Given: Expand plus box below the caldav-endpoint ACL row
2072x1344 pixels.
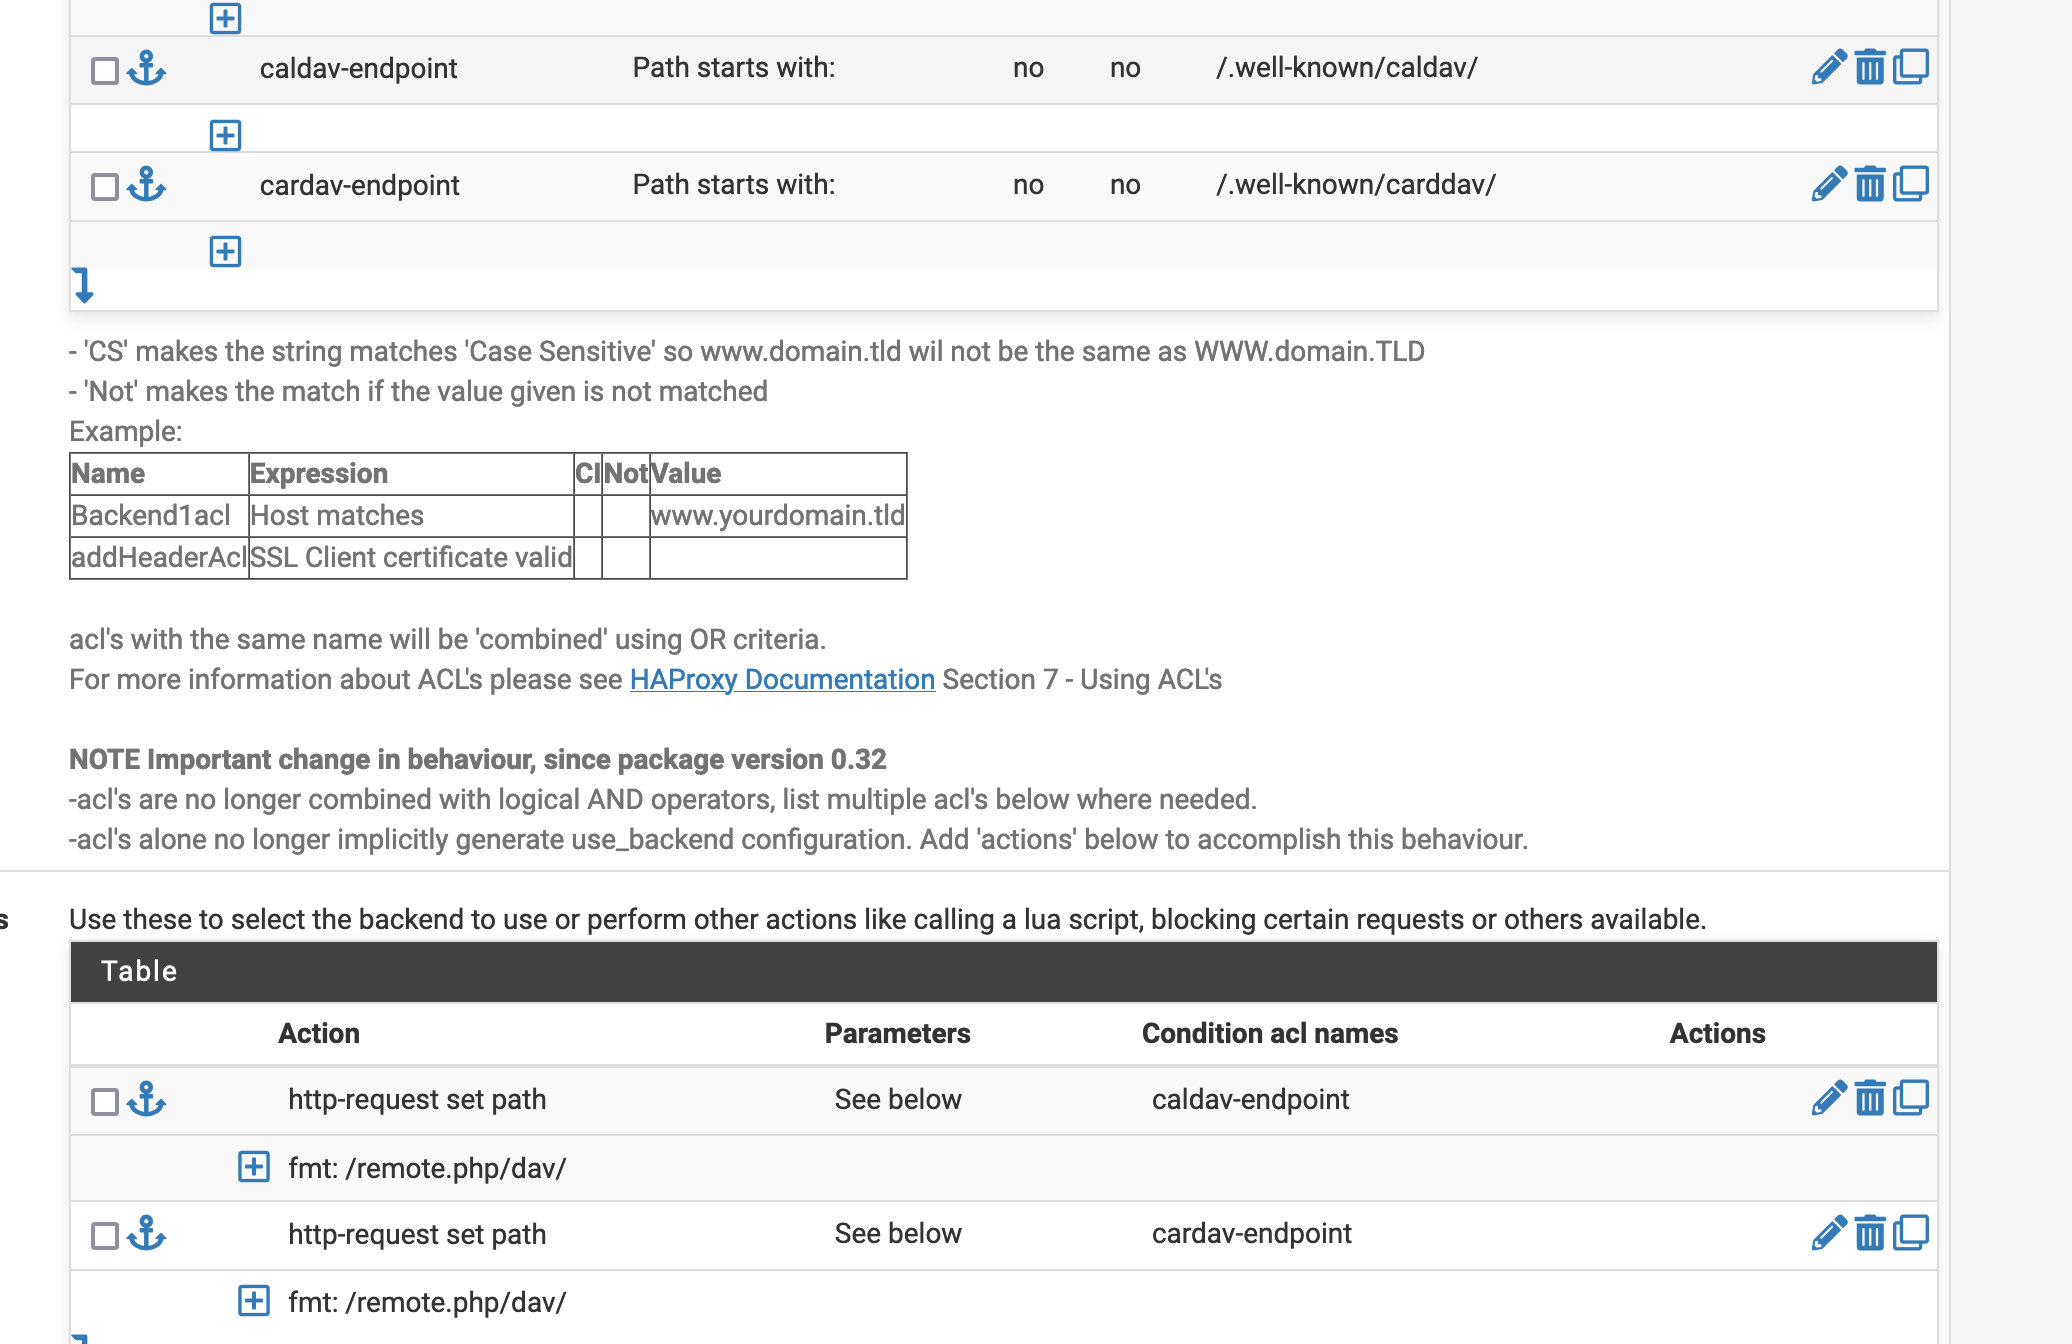Looking at the screenshot, I should [x=226, y=135].
